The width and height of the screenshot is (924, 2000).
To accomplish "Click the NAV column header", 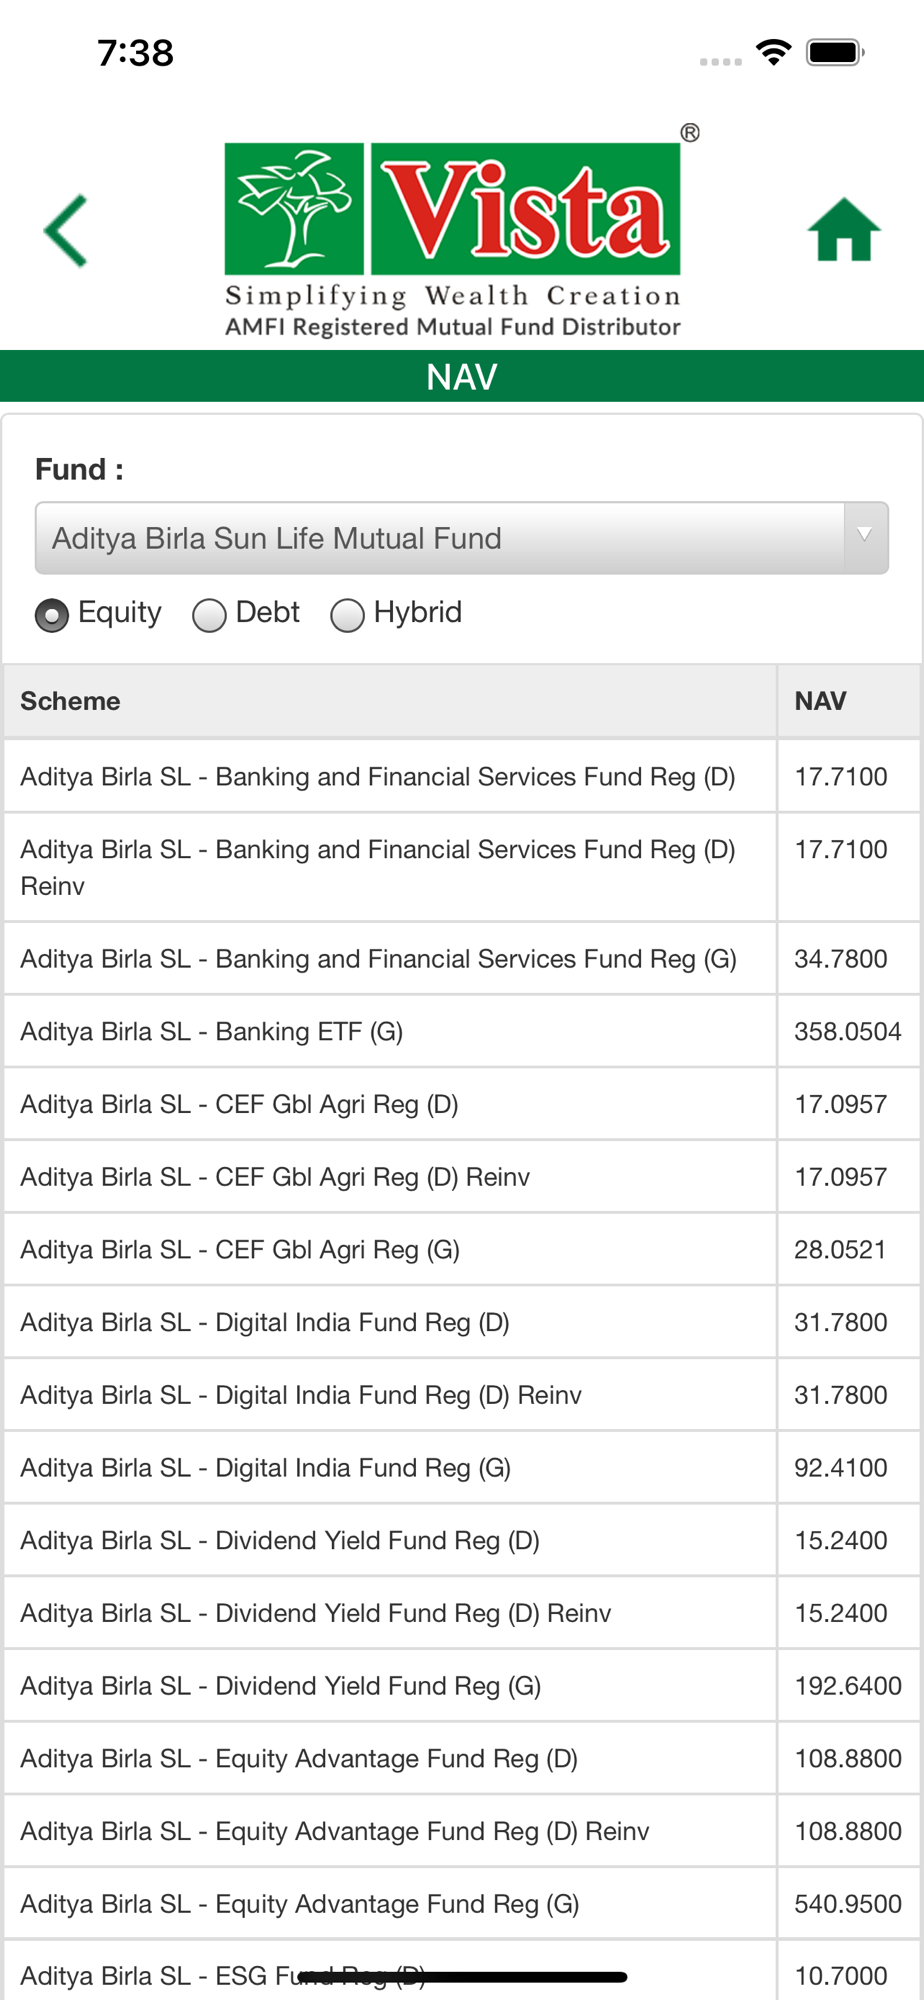I will (820, 701).
